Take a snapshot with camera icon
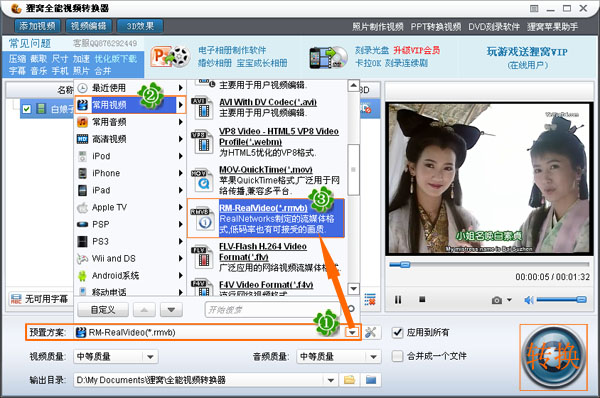Viewport: 600px width, 398px height. point(497,300)
